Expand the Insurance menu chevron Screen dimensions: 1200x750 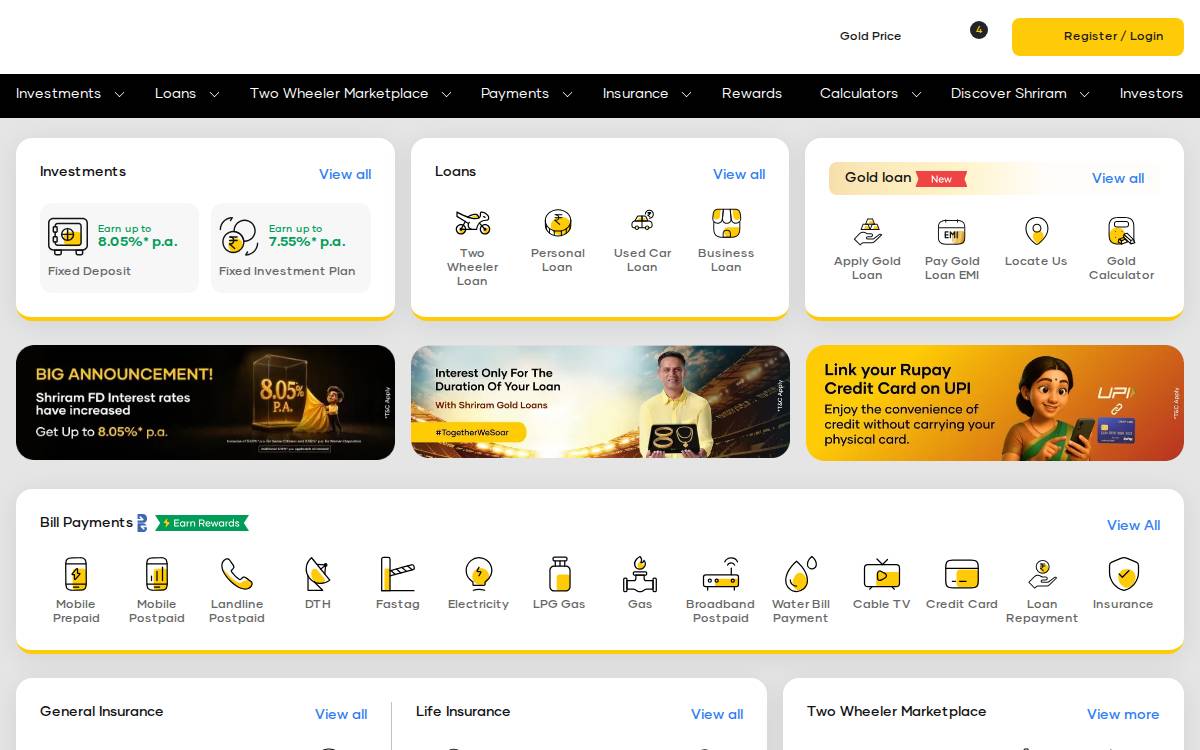(x=686, y=94)
